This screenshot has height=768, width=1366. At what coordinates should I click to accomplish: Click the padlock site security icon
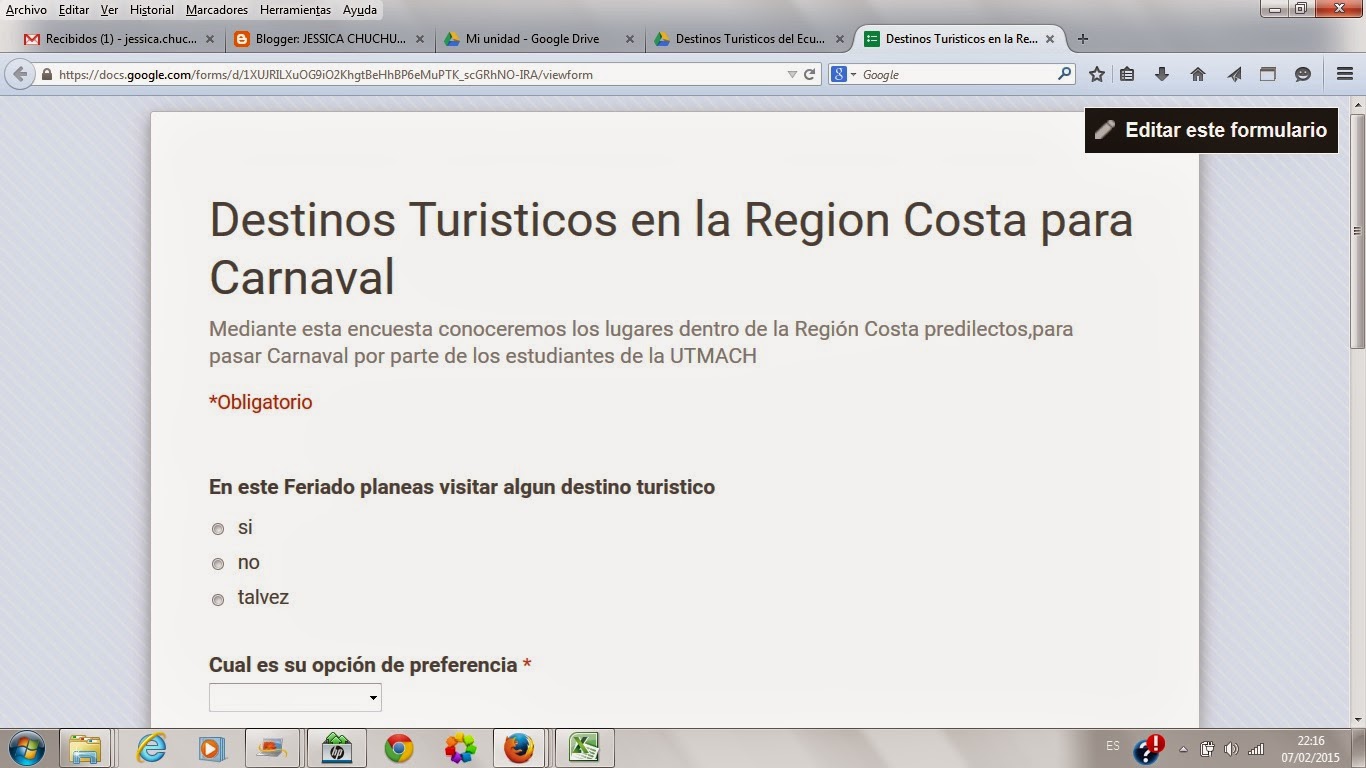(x=46, y=74)
